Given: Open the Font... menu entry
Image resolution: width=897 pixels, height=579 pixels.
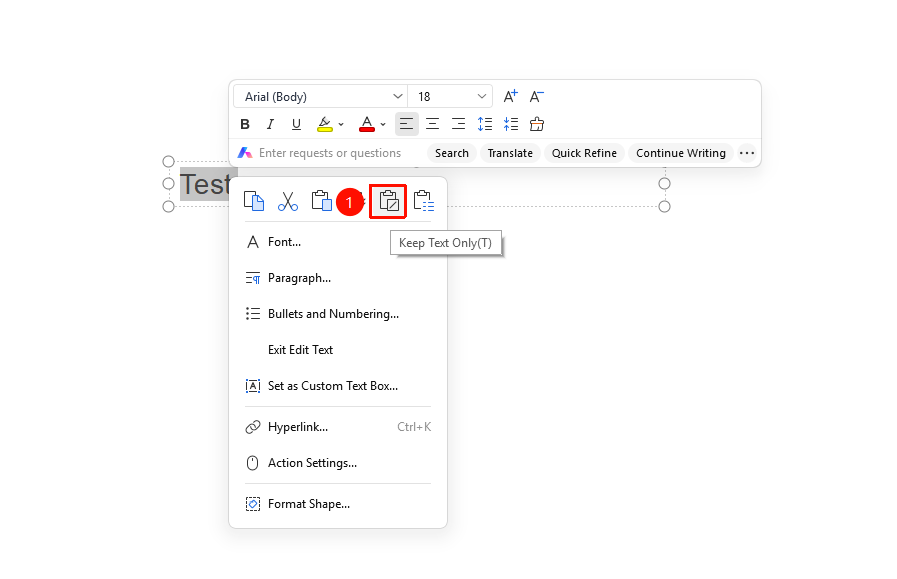Looking at the screenshot, I should (x=338, y=242).
